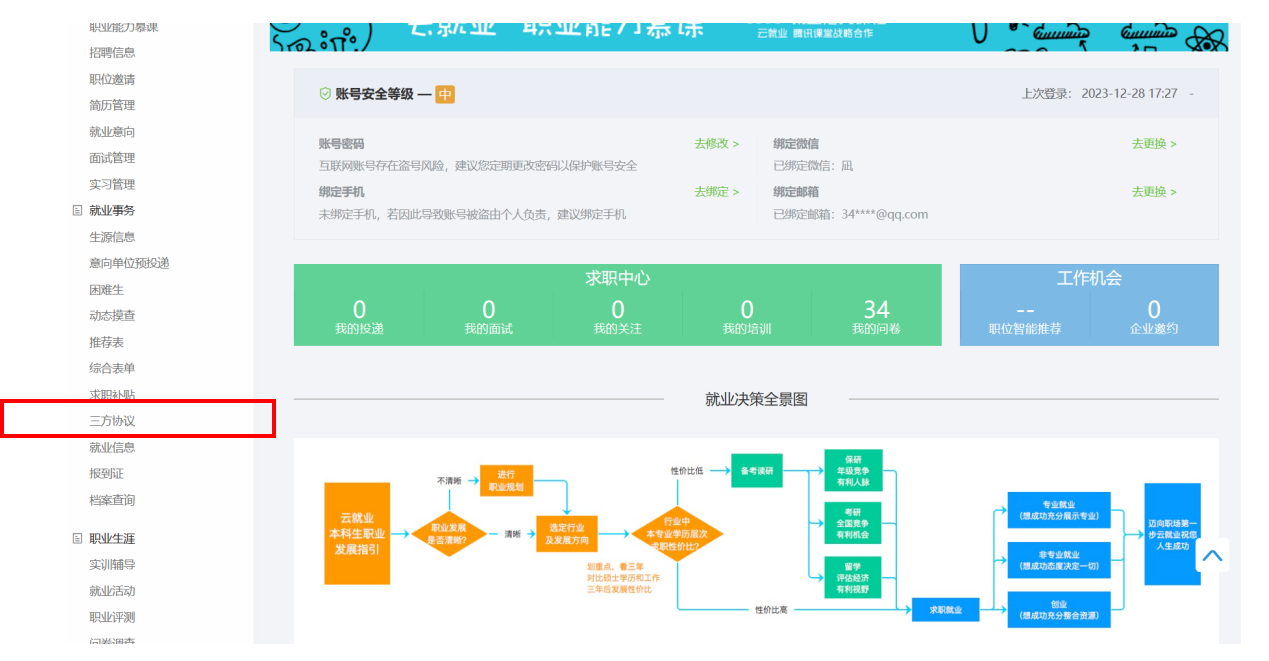The image size is (1269, 661).
Task: Go to 档案查询 in sidebar
Action: (x=112, y=500)
